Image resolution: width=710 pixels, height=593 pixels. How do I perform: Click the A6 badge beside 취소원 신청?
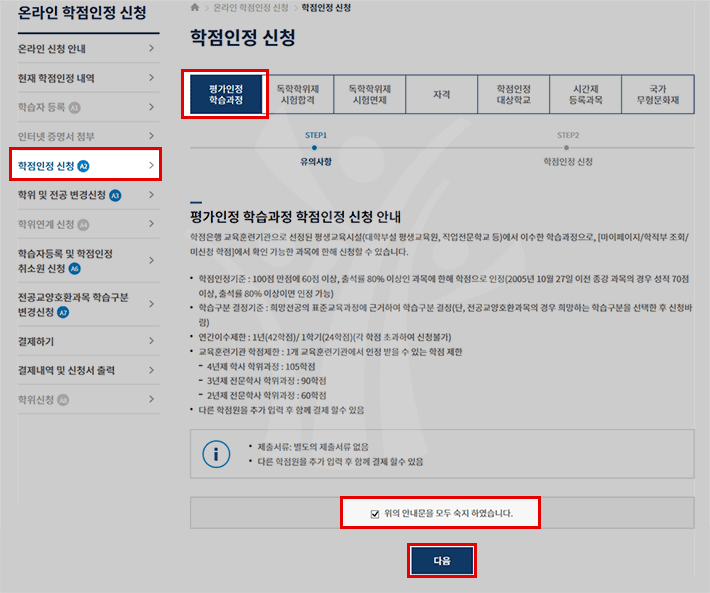coord(75,269)
